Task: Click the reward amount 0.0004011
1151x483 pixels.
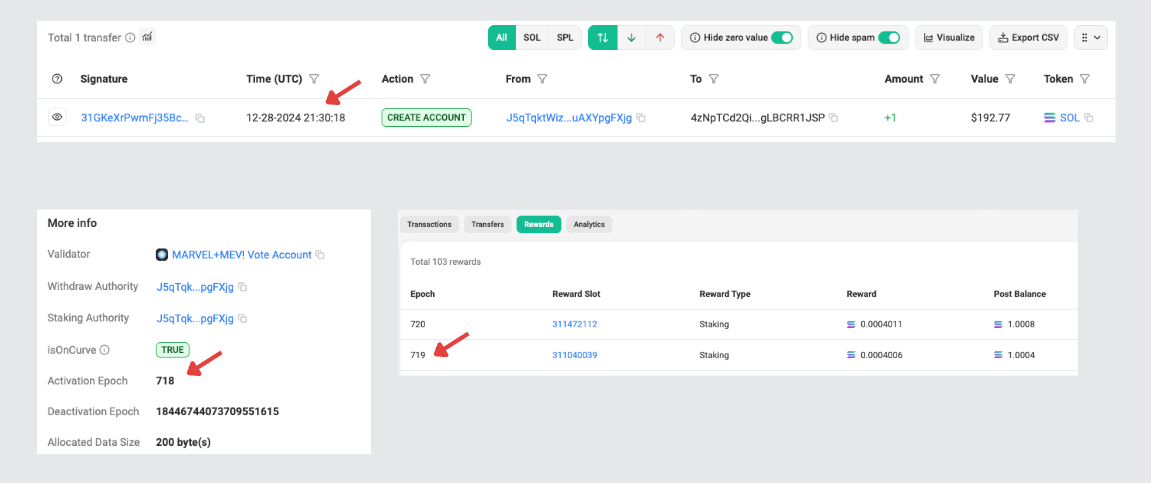Action: tap(879, 324)
